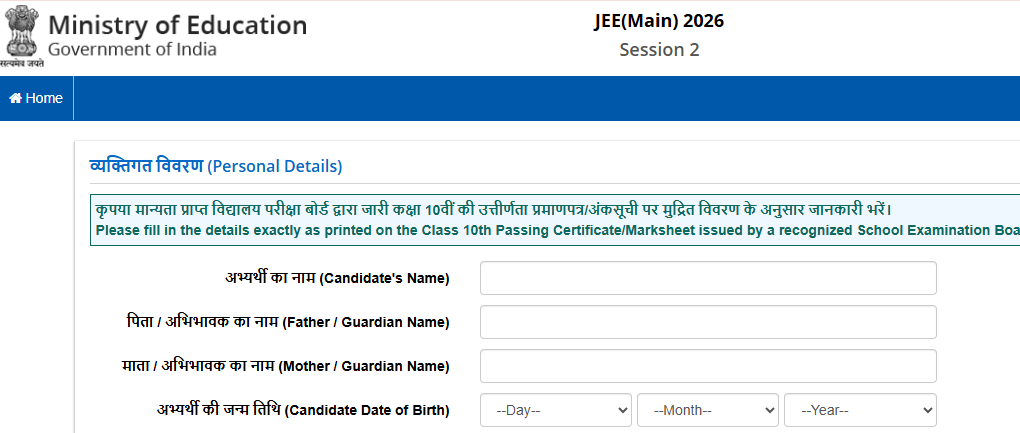
Task: Click the national emblem of India logo
Action: click(x=20, y=33)
